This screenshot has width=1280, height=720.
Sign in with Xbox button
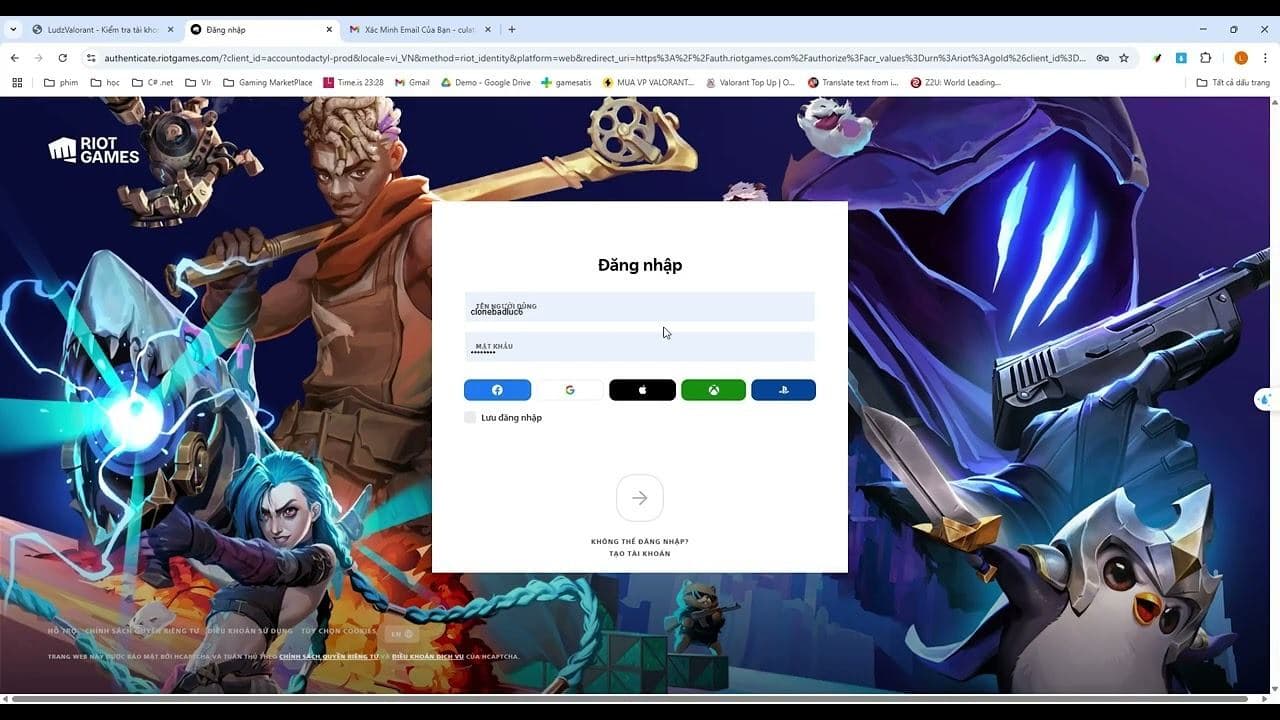click(x=713, y=390)
